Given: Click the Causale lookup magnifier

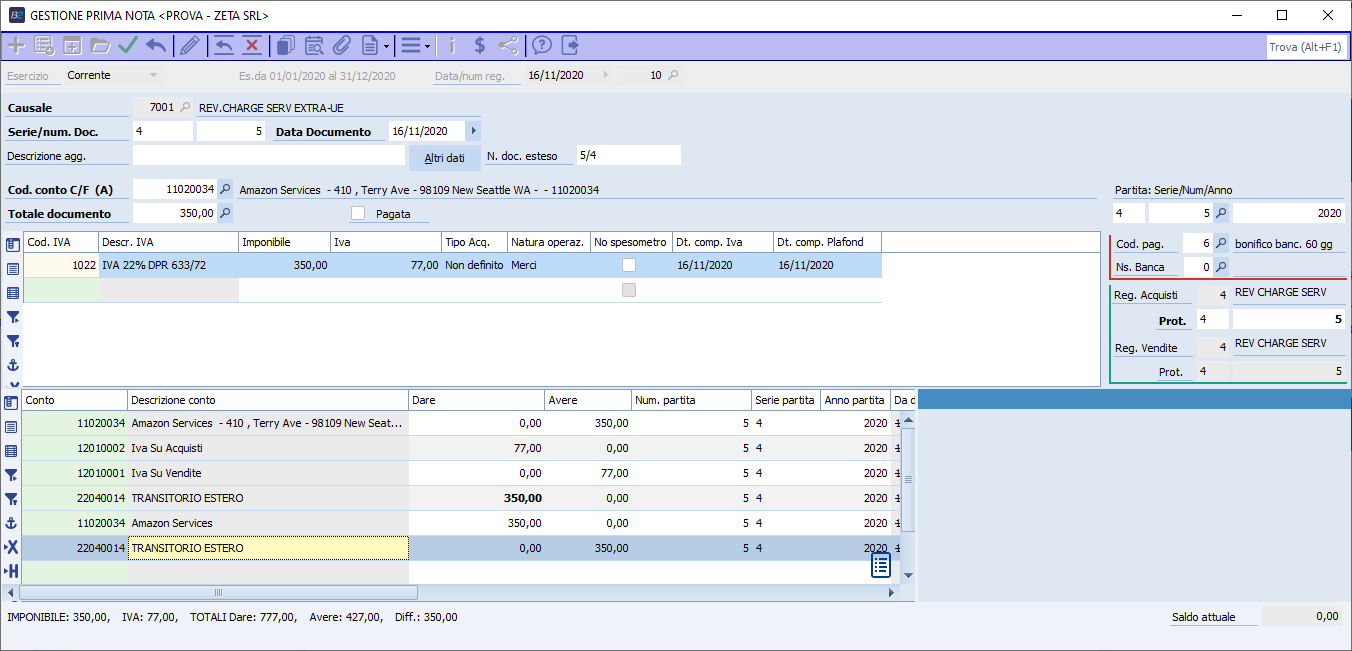Looking at the screenshot, I should [x=185, y=107].
